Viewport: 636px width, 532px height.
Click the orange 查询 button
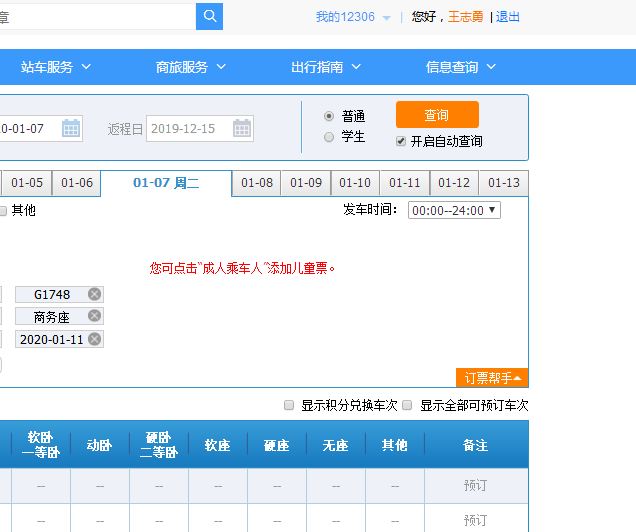click(x=437, y=115)
